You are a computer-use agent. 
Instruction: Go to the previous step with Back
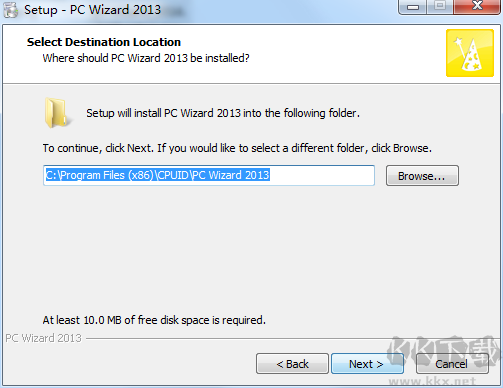coord(292,364)
